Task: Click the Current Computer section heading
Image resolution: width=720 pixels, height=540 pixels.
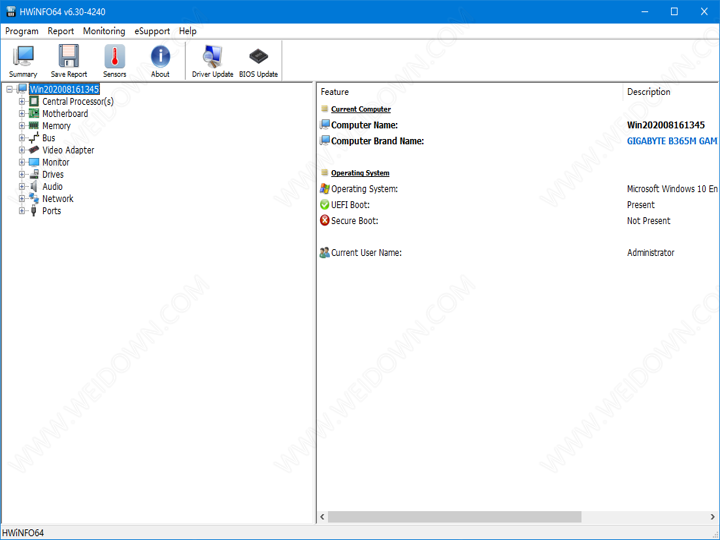Action: [361, 109]
